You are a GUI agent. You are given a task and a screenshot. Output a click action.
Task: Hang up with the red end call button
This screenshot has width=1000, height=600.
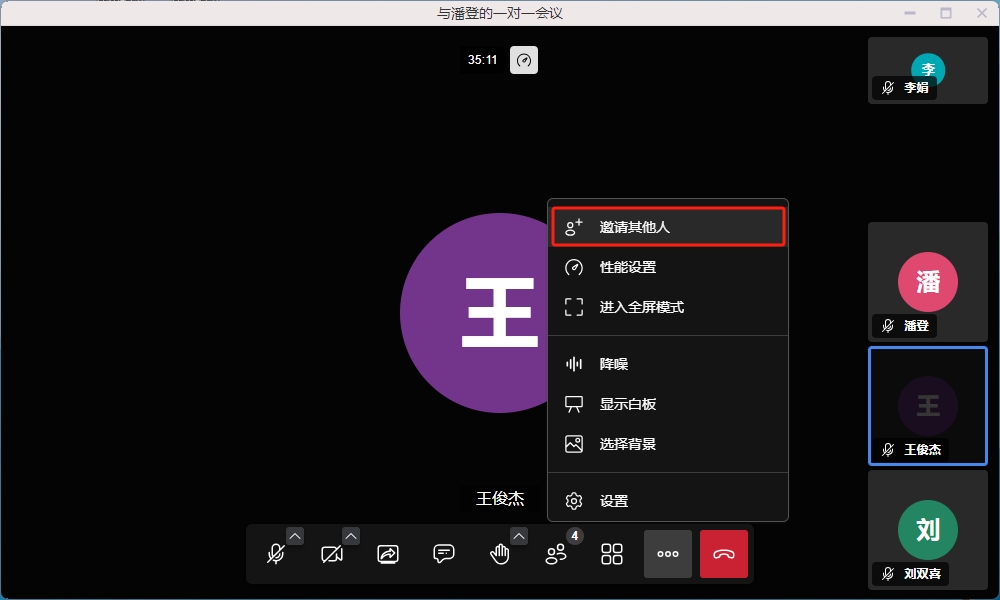[724, 554]
